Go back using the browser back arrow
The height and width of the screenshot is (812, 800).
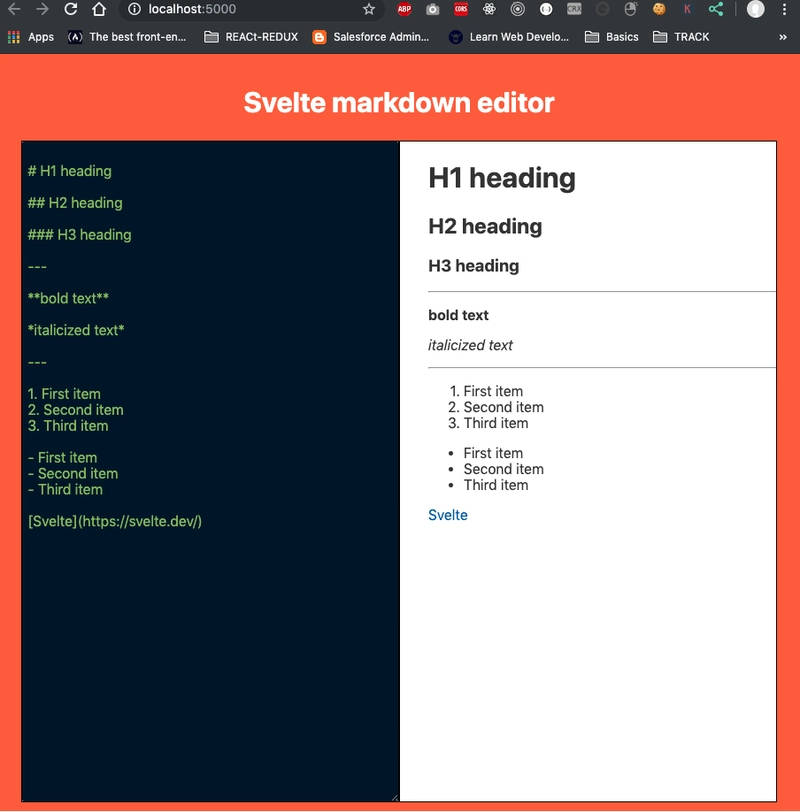tap(14, 9)
